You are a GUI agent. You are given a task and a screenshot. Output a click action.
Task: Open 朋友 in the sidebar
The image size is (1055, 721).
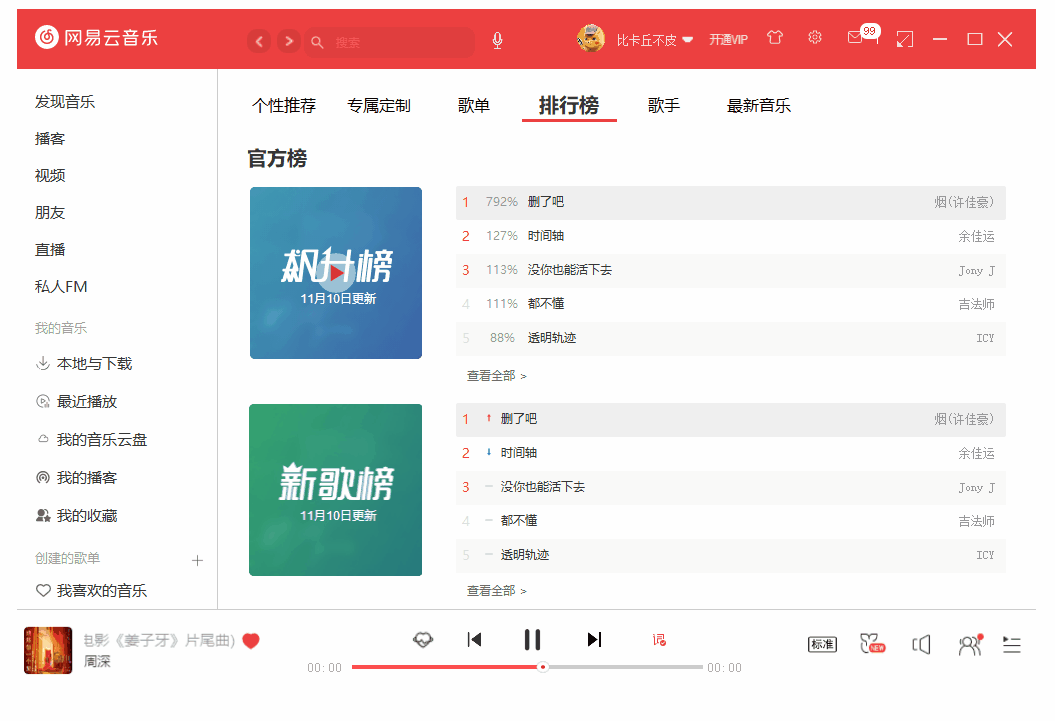pos(50,213)
